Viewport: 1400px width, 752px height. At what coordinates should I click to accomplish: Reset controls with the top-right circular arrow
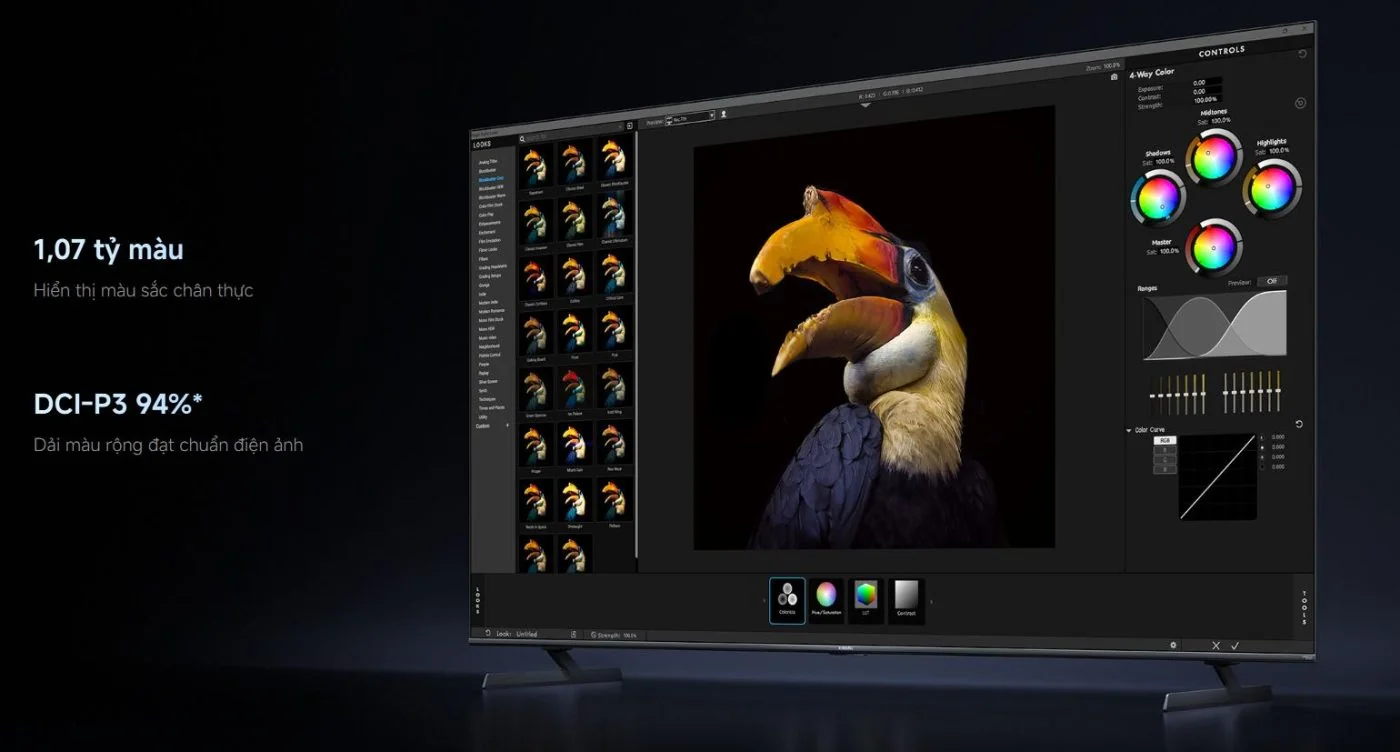coord(1302,54)
